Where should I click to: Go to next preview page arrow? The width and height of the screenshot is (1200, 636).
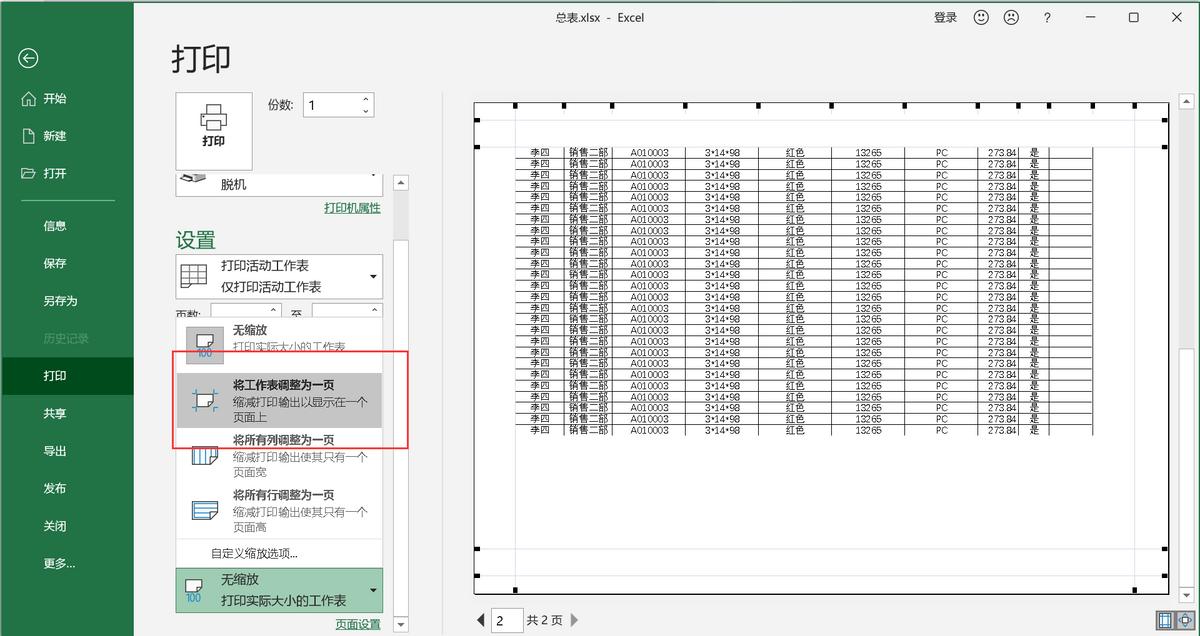(x=574, y=621)
